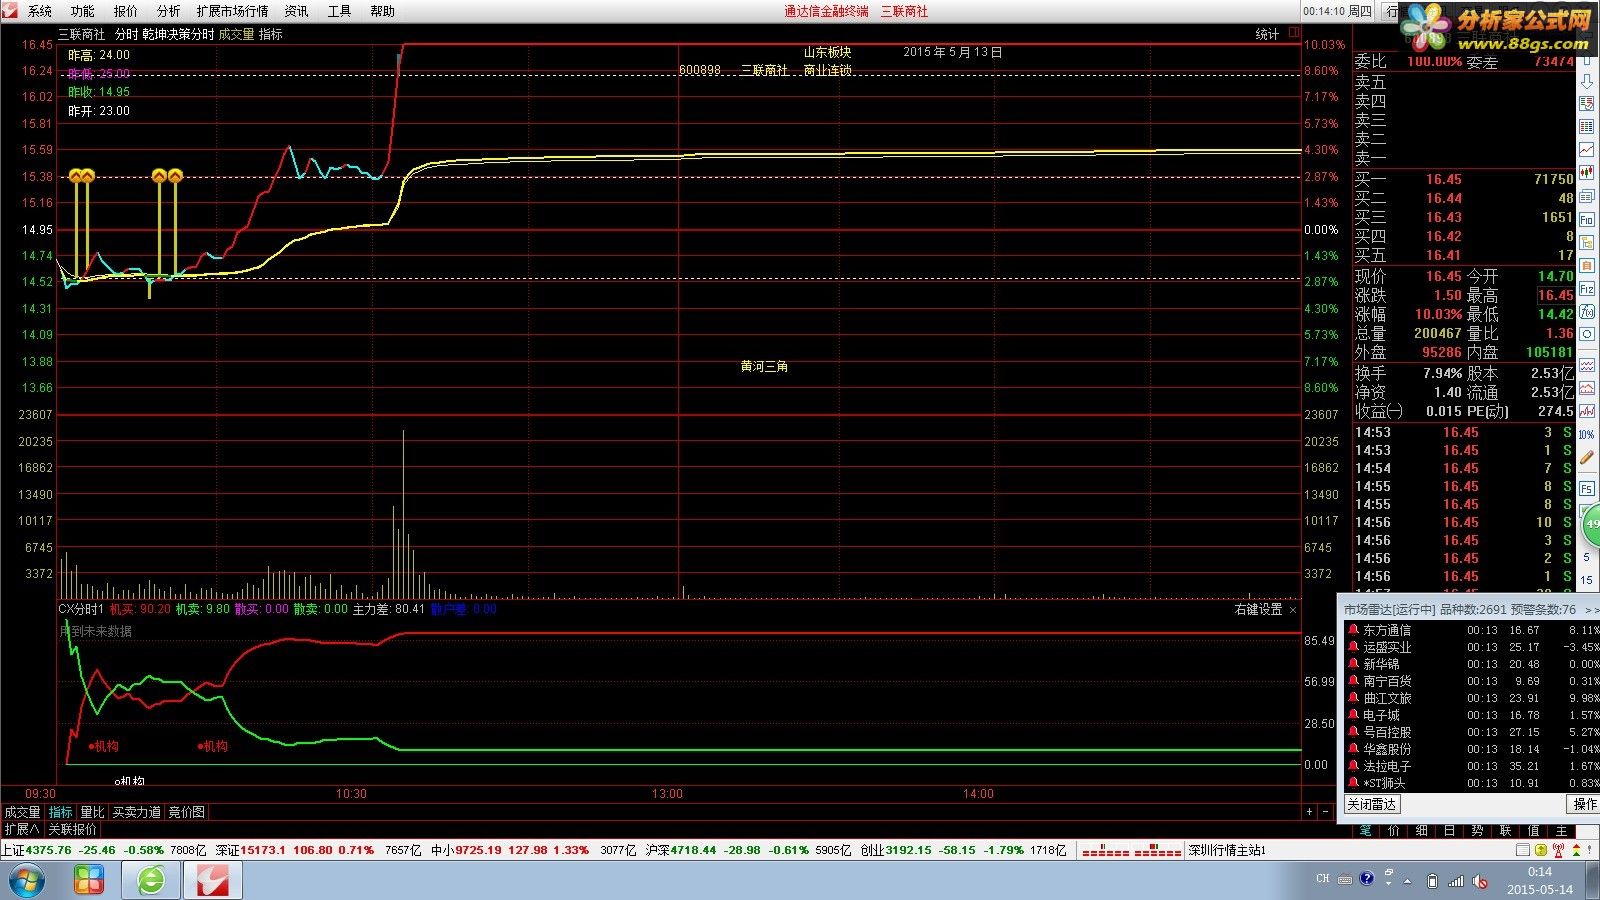This screenshot has width=1600, height=900.
Task: Select the 华鑫股份 radar alert row
Action: pyautogui.click(x=1472, y=749)
